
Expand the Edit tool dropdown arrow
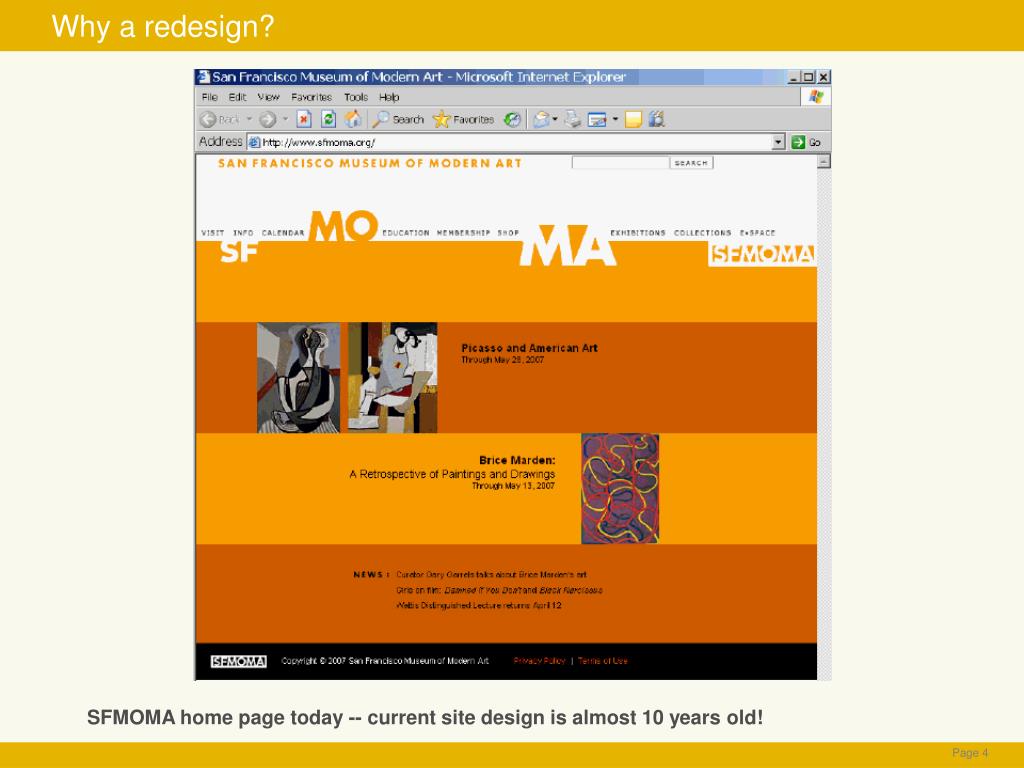[615, 120]
